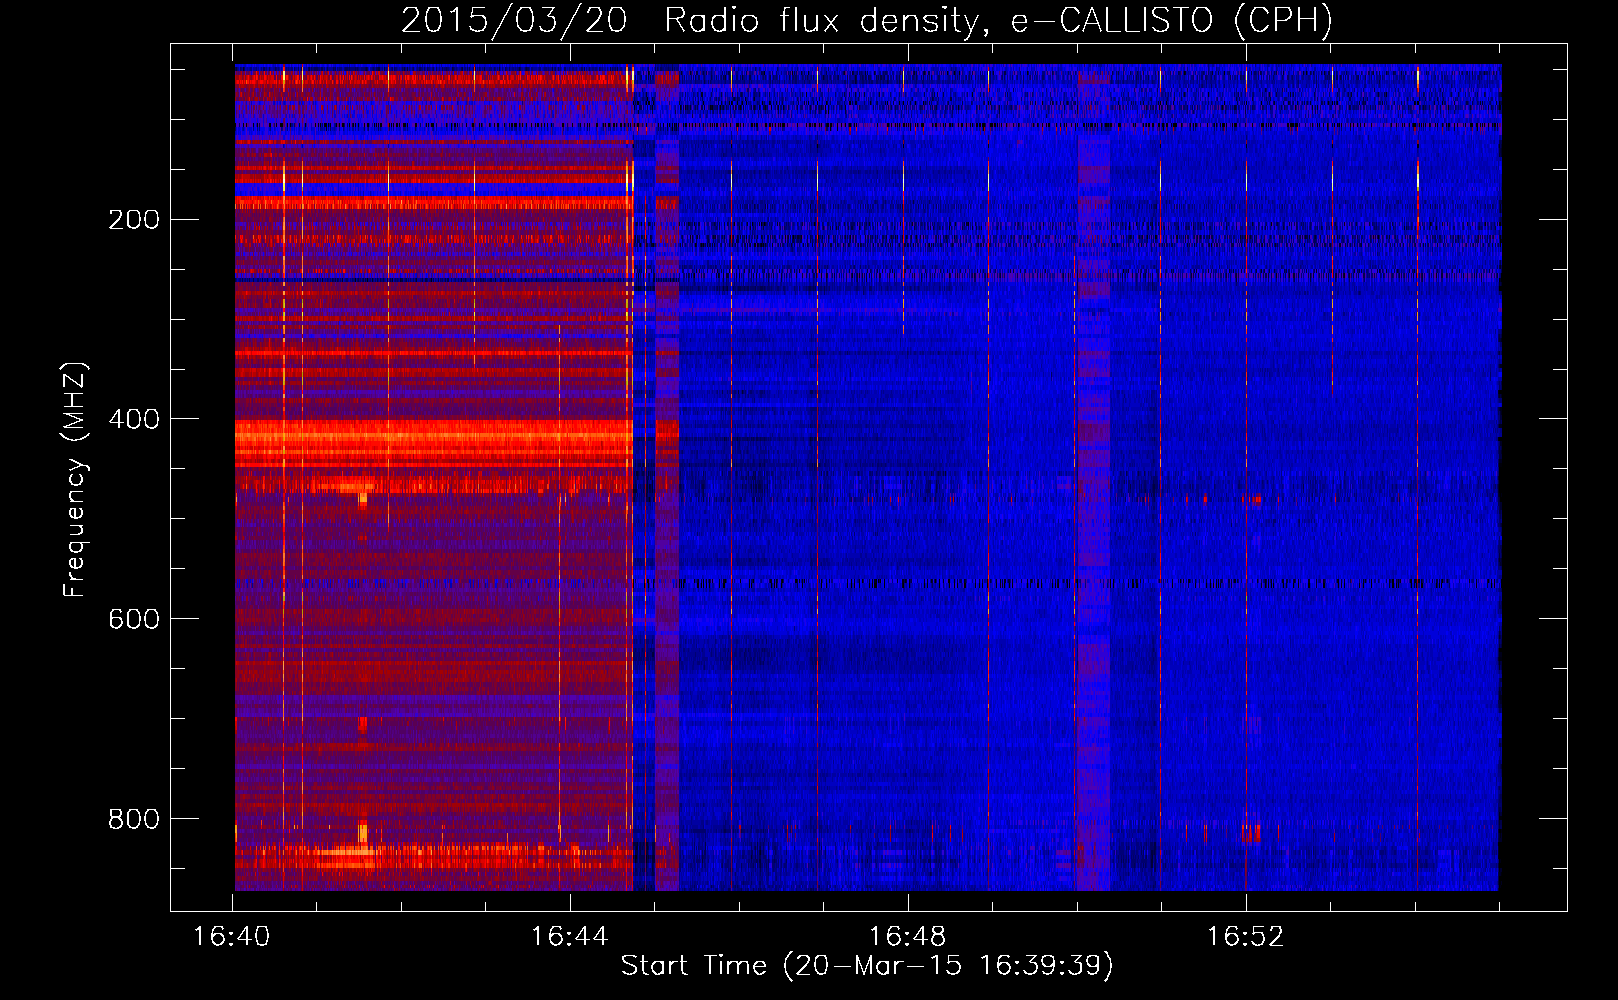Image resolution: width=1618 pixels, height=1000 pixels.
Task: Click the plot title text e-CALLISTO (CPH)
Action: click(1172, 21)
